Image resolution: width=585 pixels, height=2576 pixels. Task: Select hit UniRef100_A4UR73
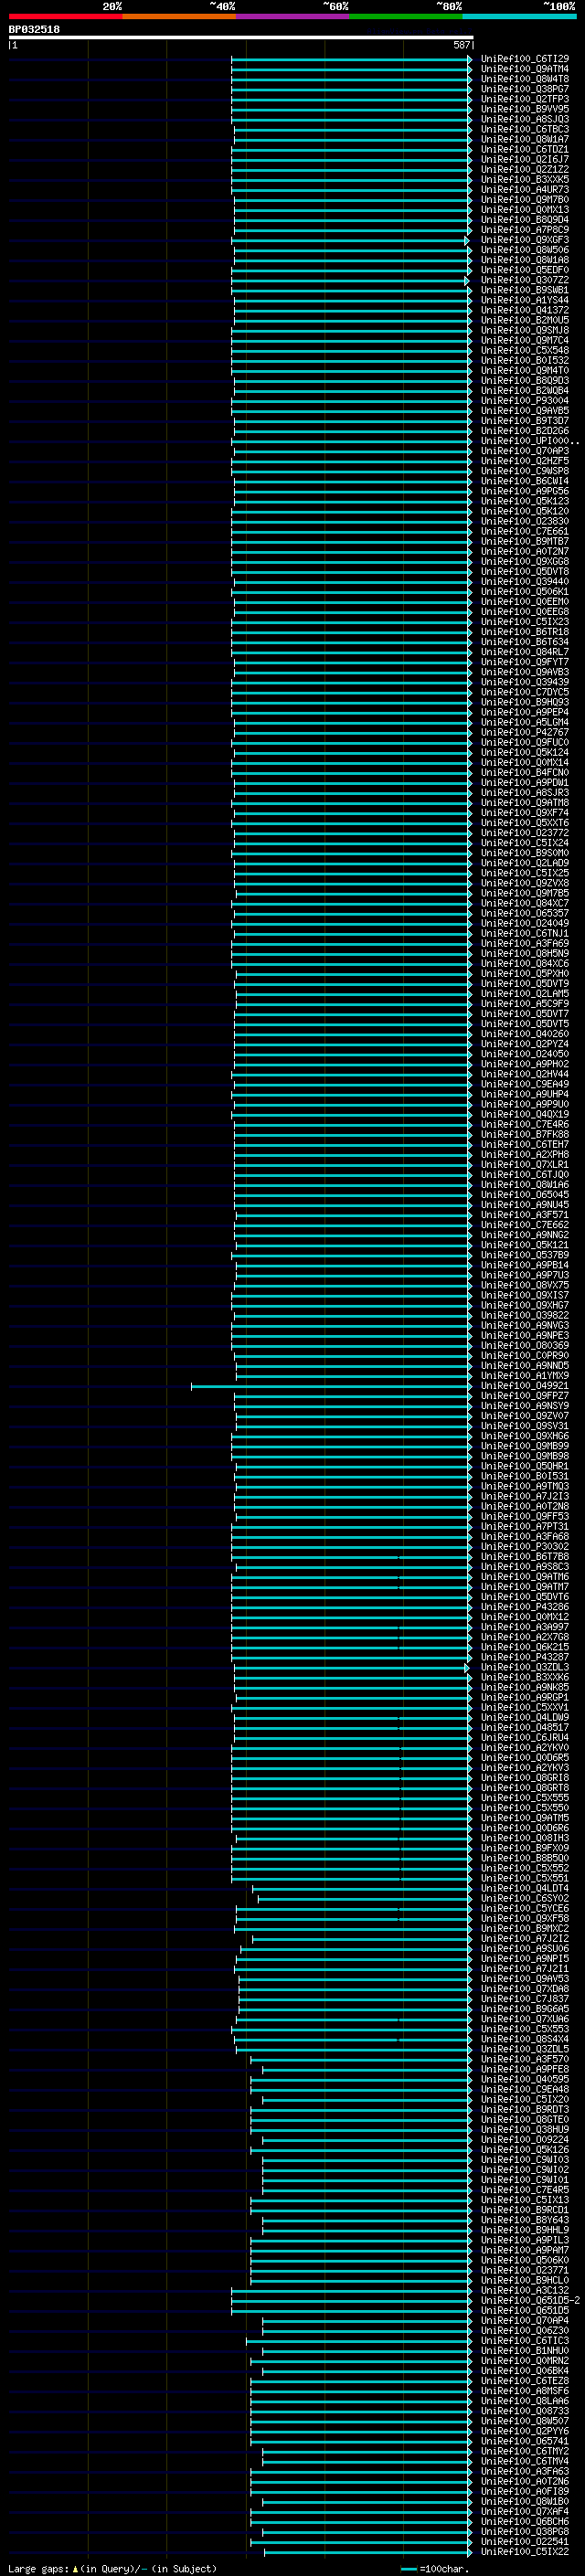[524, 190]
